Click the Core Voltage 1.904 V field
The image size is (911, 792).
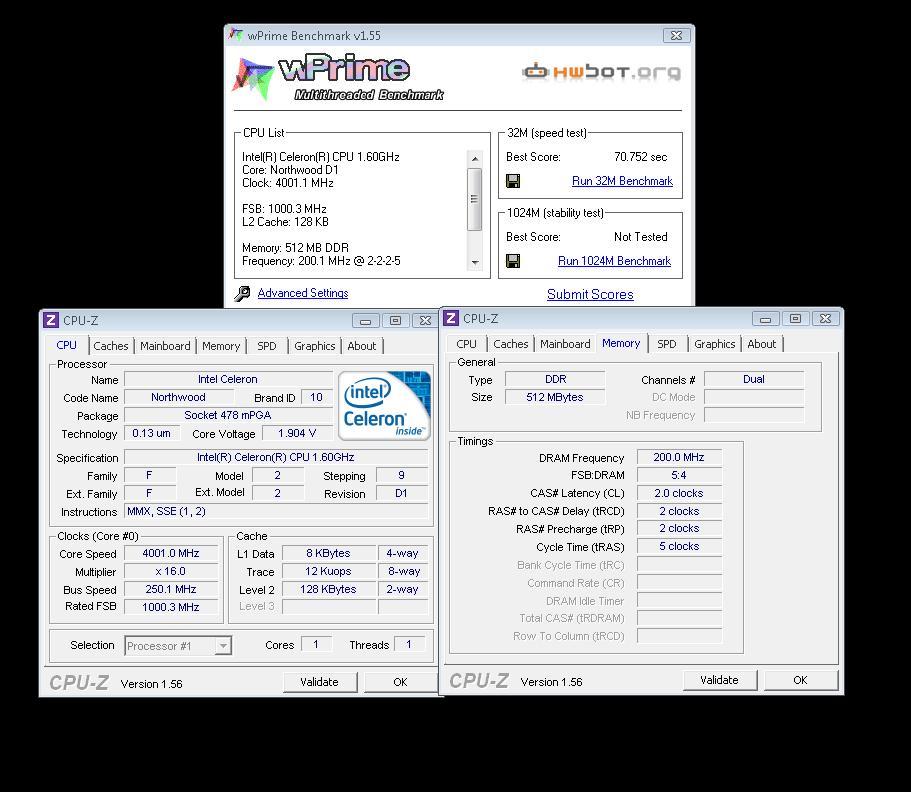click(x=297, y=433)
